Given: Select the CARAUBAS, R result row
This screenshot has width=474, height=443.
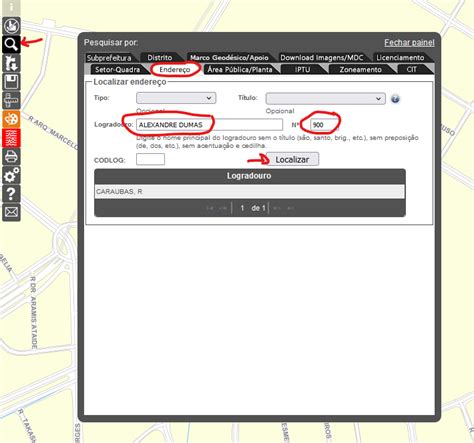Looking at the screenshot, I should (249, 192).
